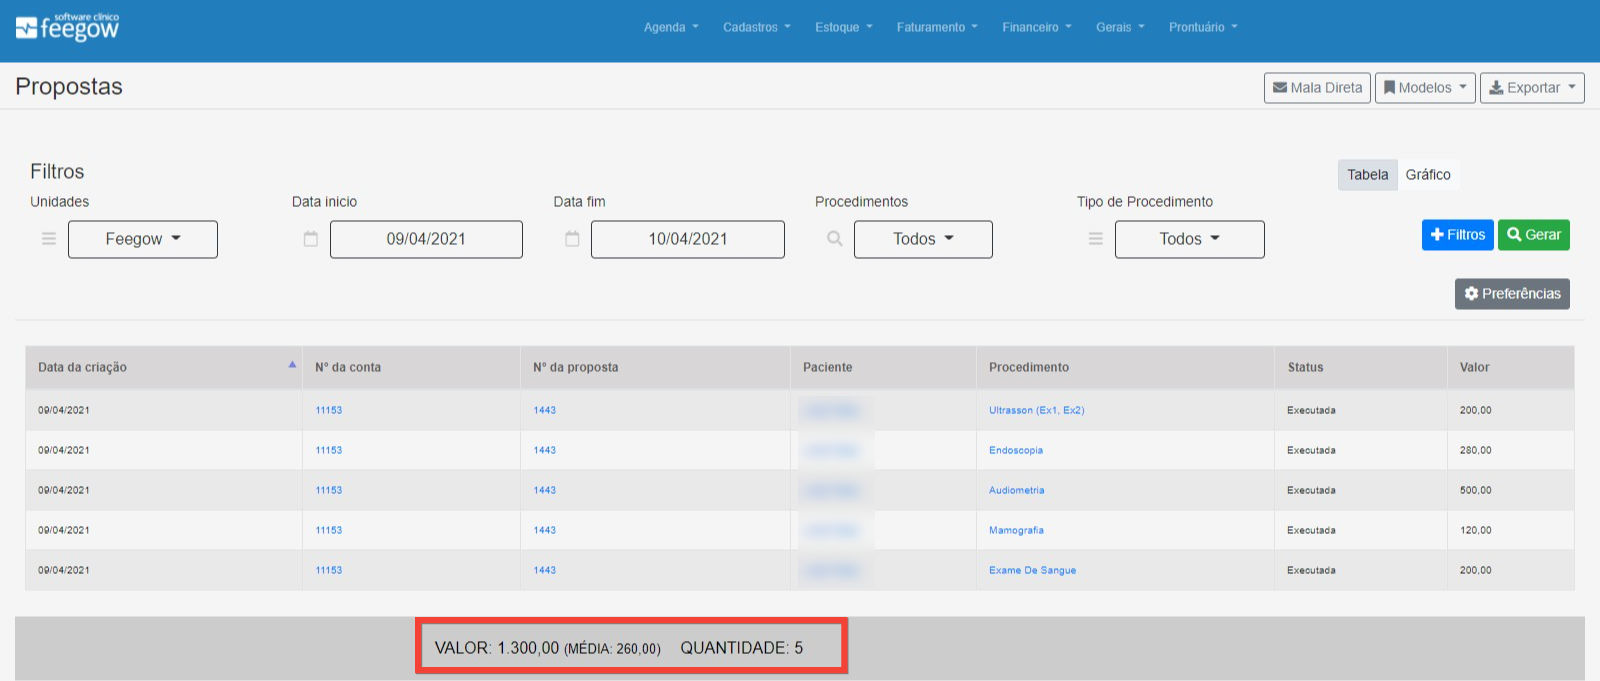Open account 11153 in Endoscopia row
Screen dimensions: 1600x681
pyautogui.click(x=329, y=450)
